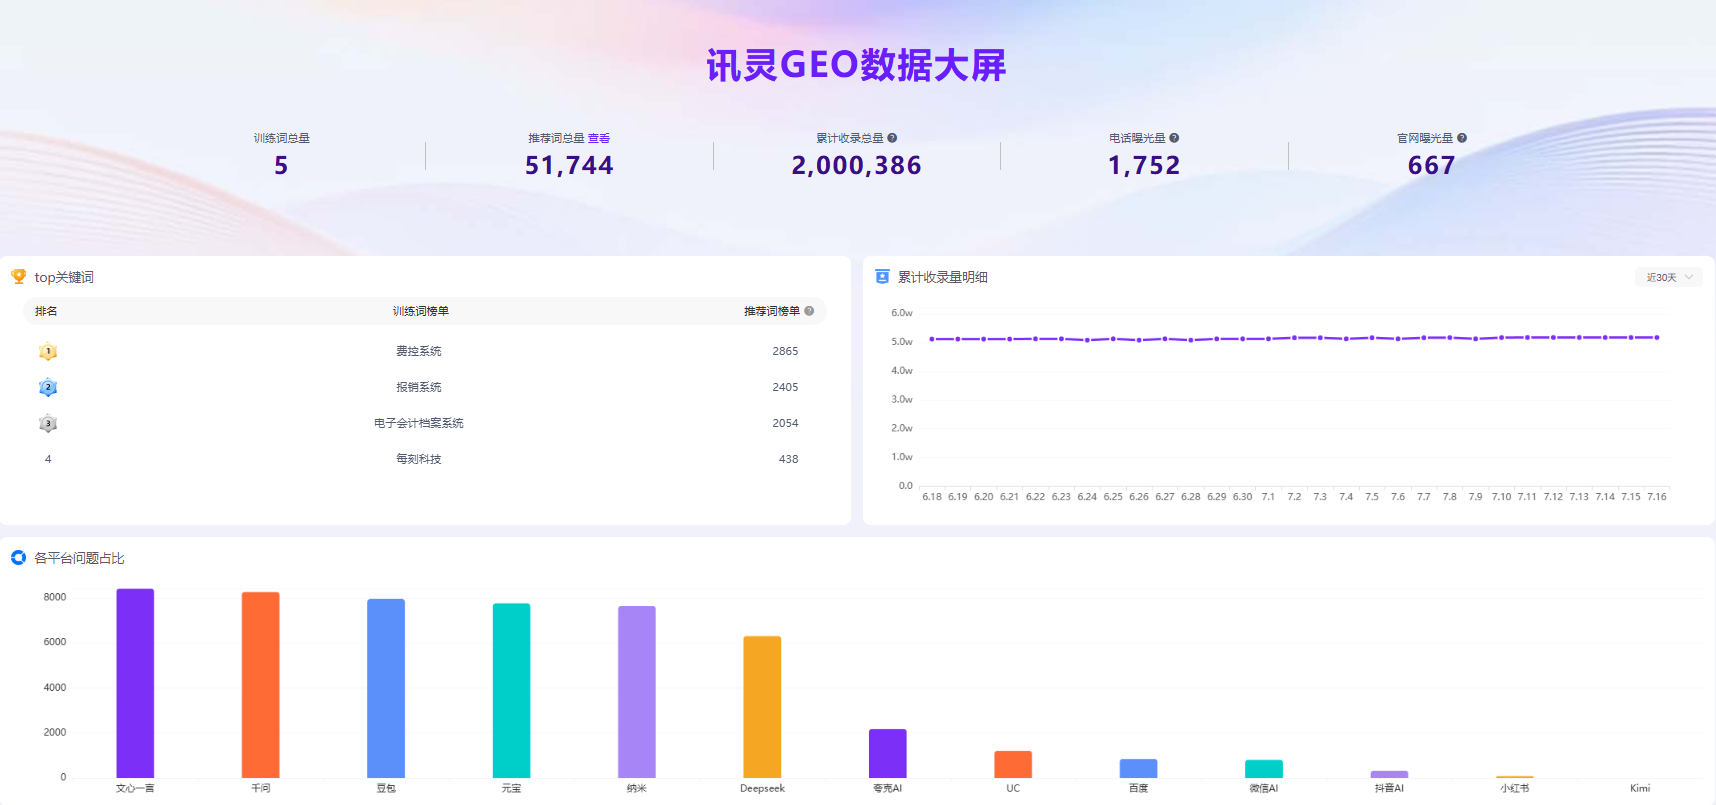This screenshot has width=1716, height=805.
Task: Click the Deepseek yellow bar
Action: 762,707
